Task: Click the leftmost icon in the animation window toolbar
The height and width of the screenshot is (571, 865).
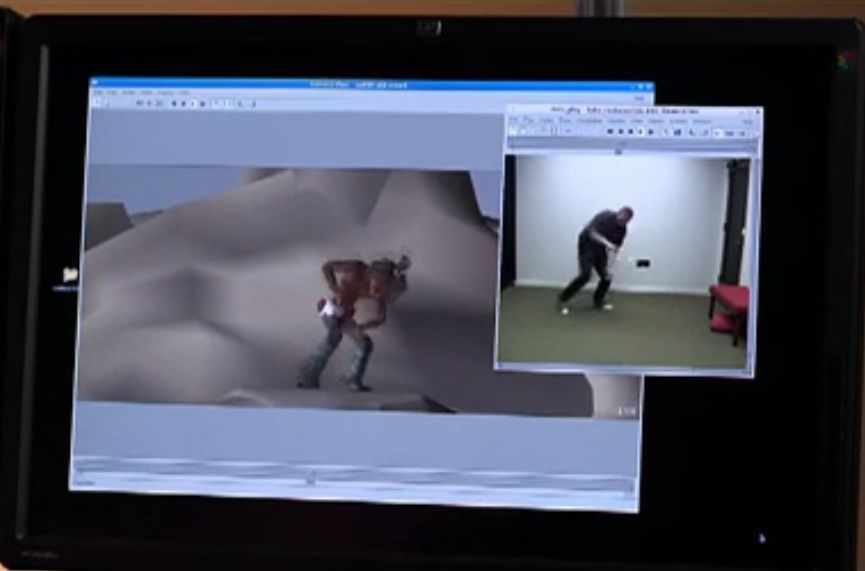Action: [99, 103]
